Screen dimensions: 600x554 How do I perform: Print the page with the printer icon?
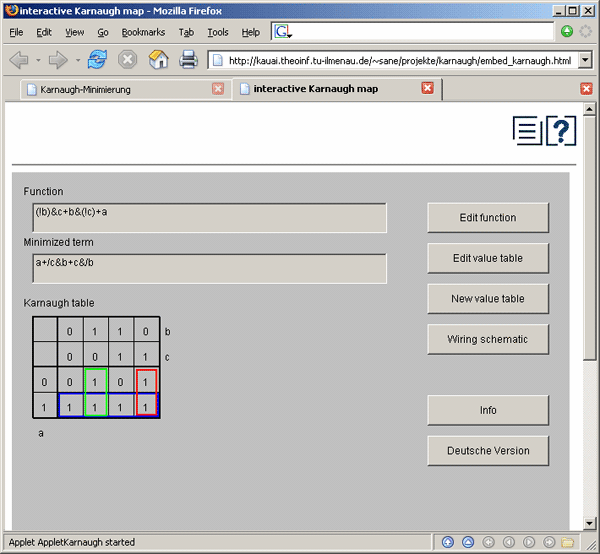(189, 60)
